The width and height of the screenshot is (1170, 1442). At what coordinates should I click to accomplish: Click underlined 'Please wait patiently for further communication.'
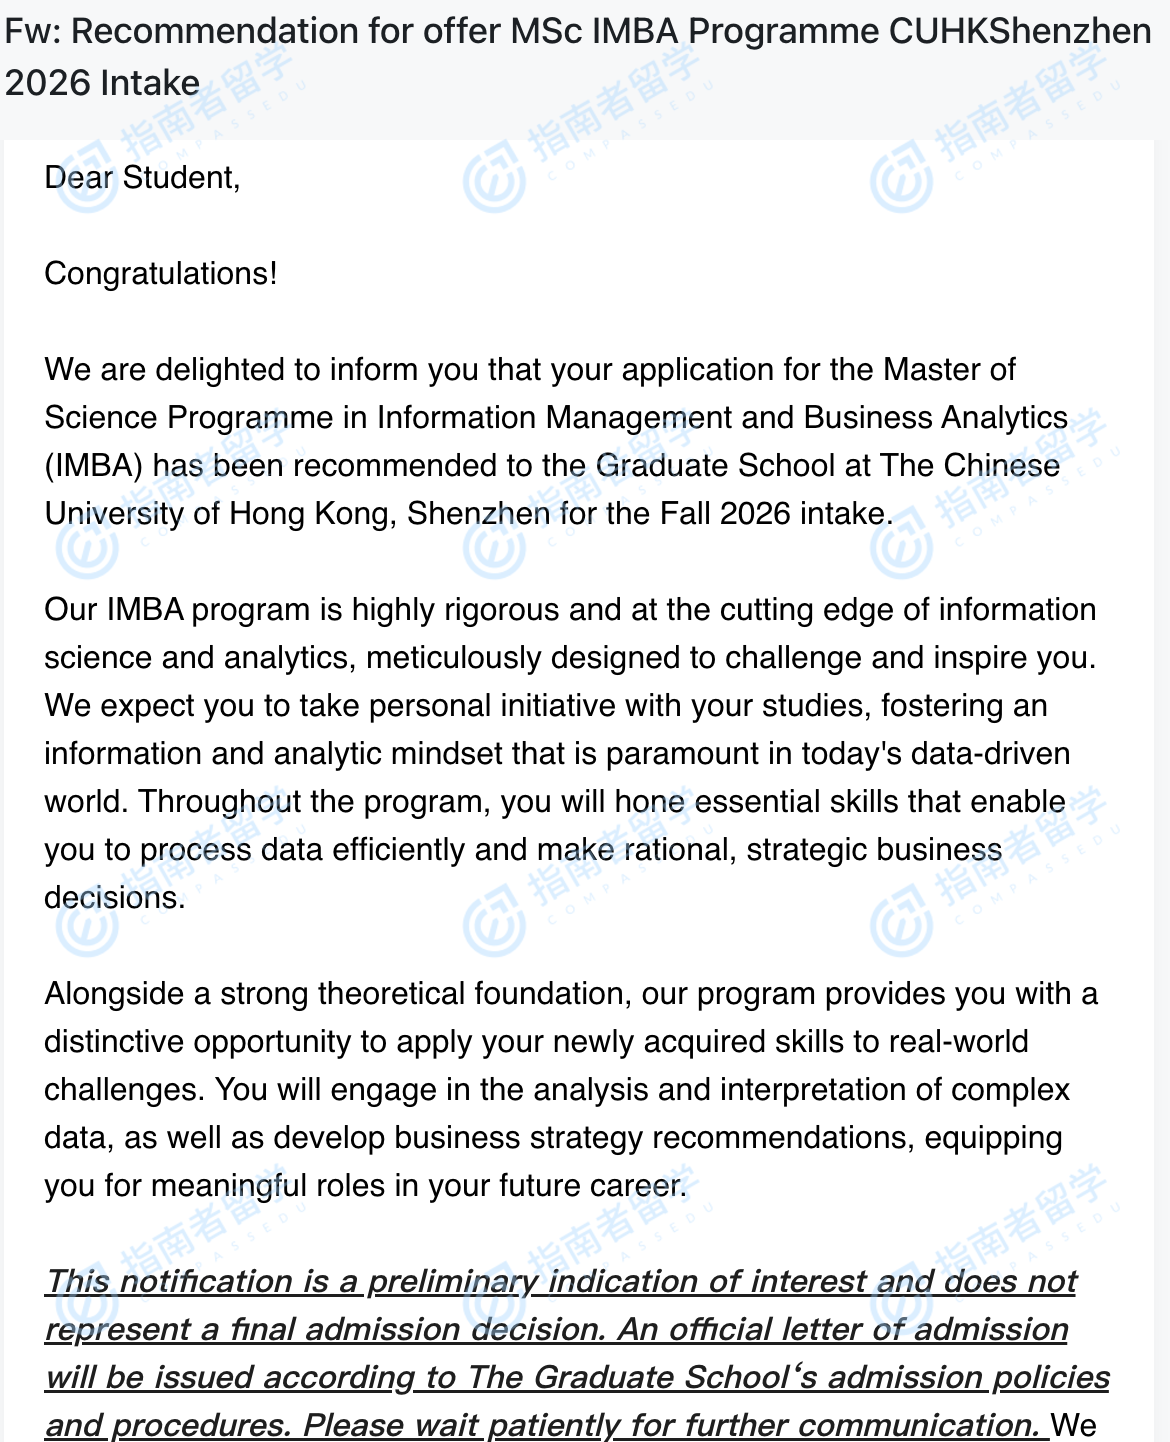(x=675, y=1425)
